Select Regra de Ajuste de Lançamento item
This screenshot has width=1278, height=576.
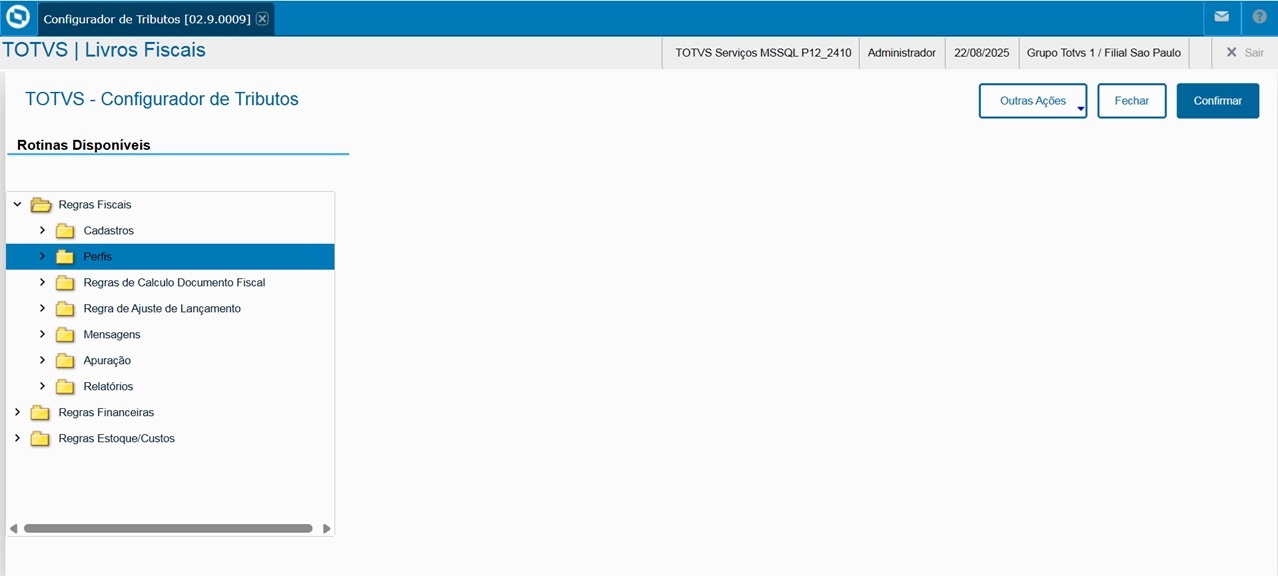162,309
